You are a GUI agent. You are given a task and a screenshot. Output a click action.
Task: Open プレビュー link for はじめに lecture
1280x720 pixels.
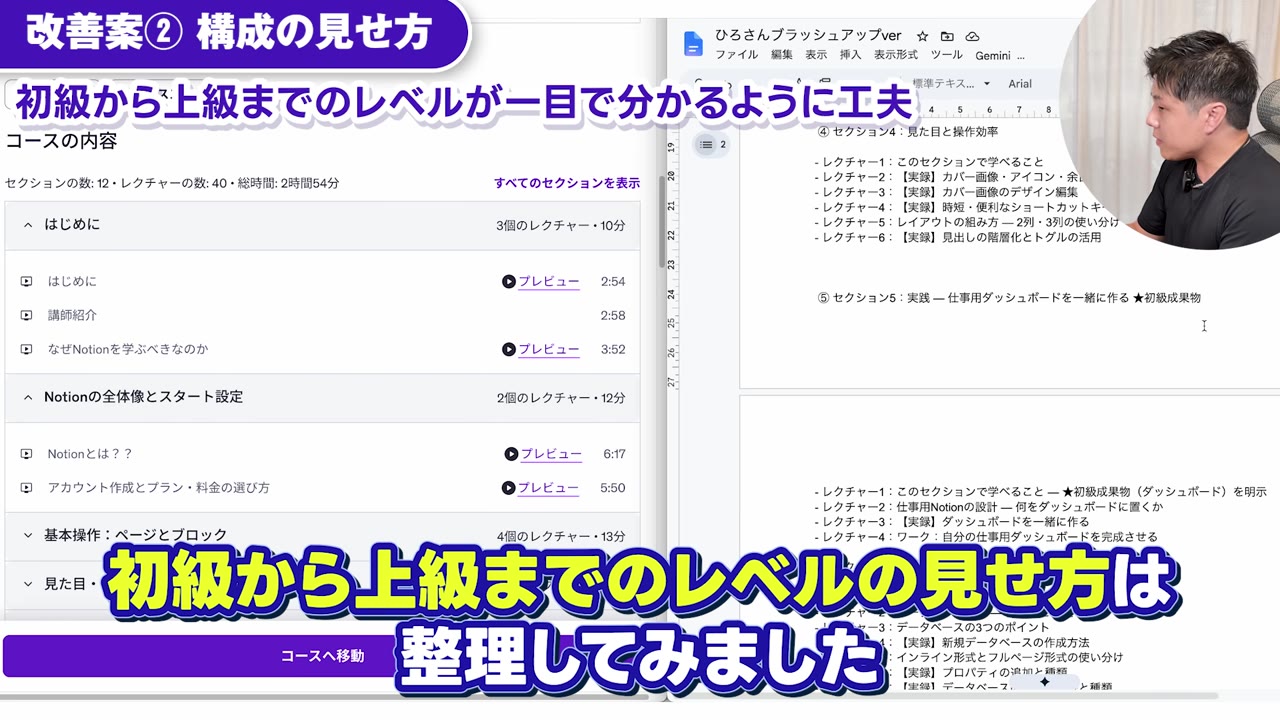tap(549, 282)
